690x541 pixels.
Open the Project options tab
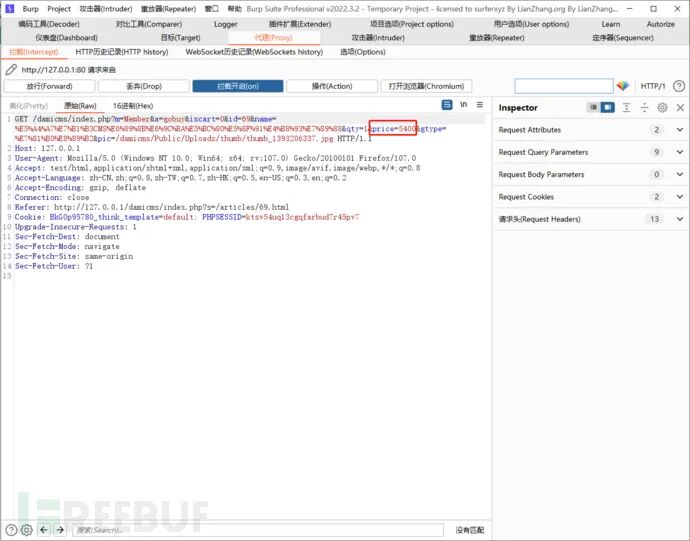tap(411, 24)
